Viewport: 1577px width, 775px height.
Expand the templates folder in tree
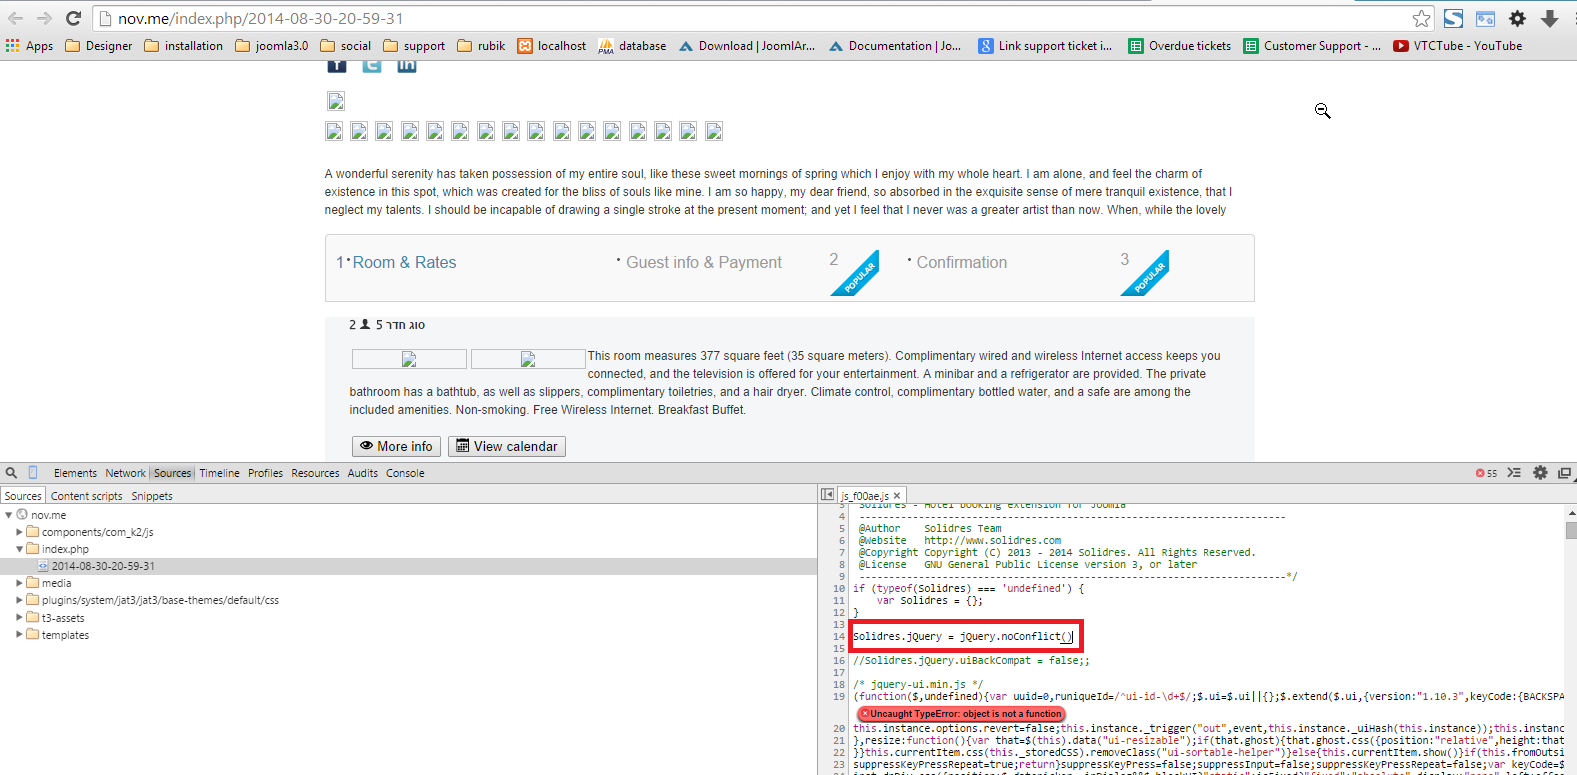point(19,635)
